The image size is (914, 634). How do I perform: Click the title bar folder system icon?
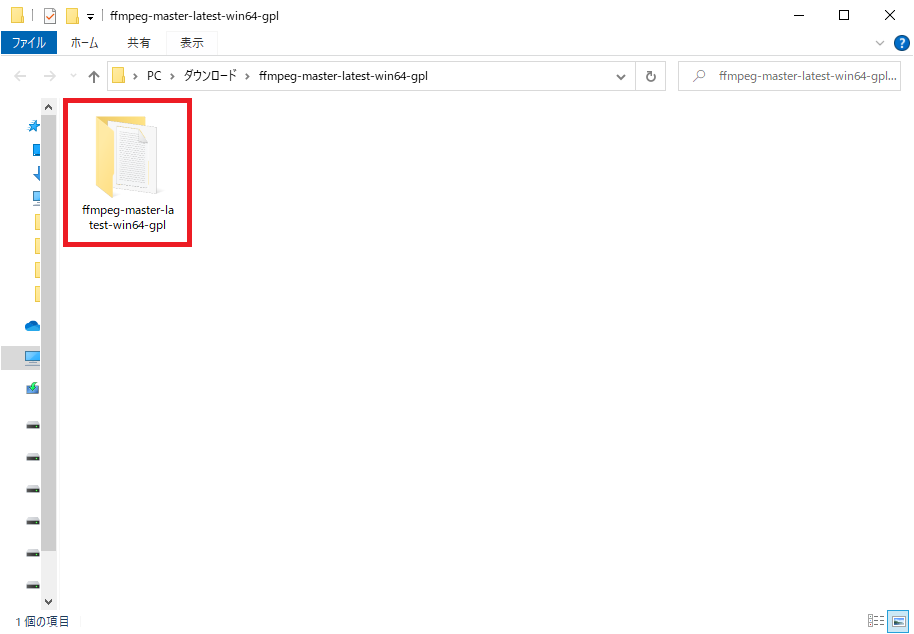[x=17, y=15]
